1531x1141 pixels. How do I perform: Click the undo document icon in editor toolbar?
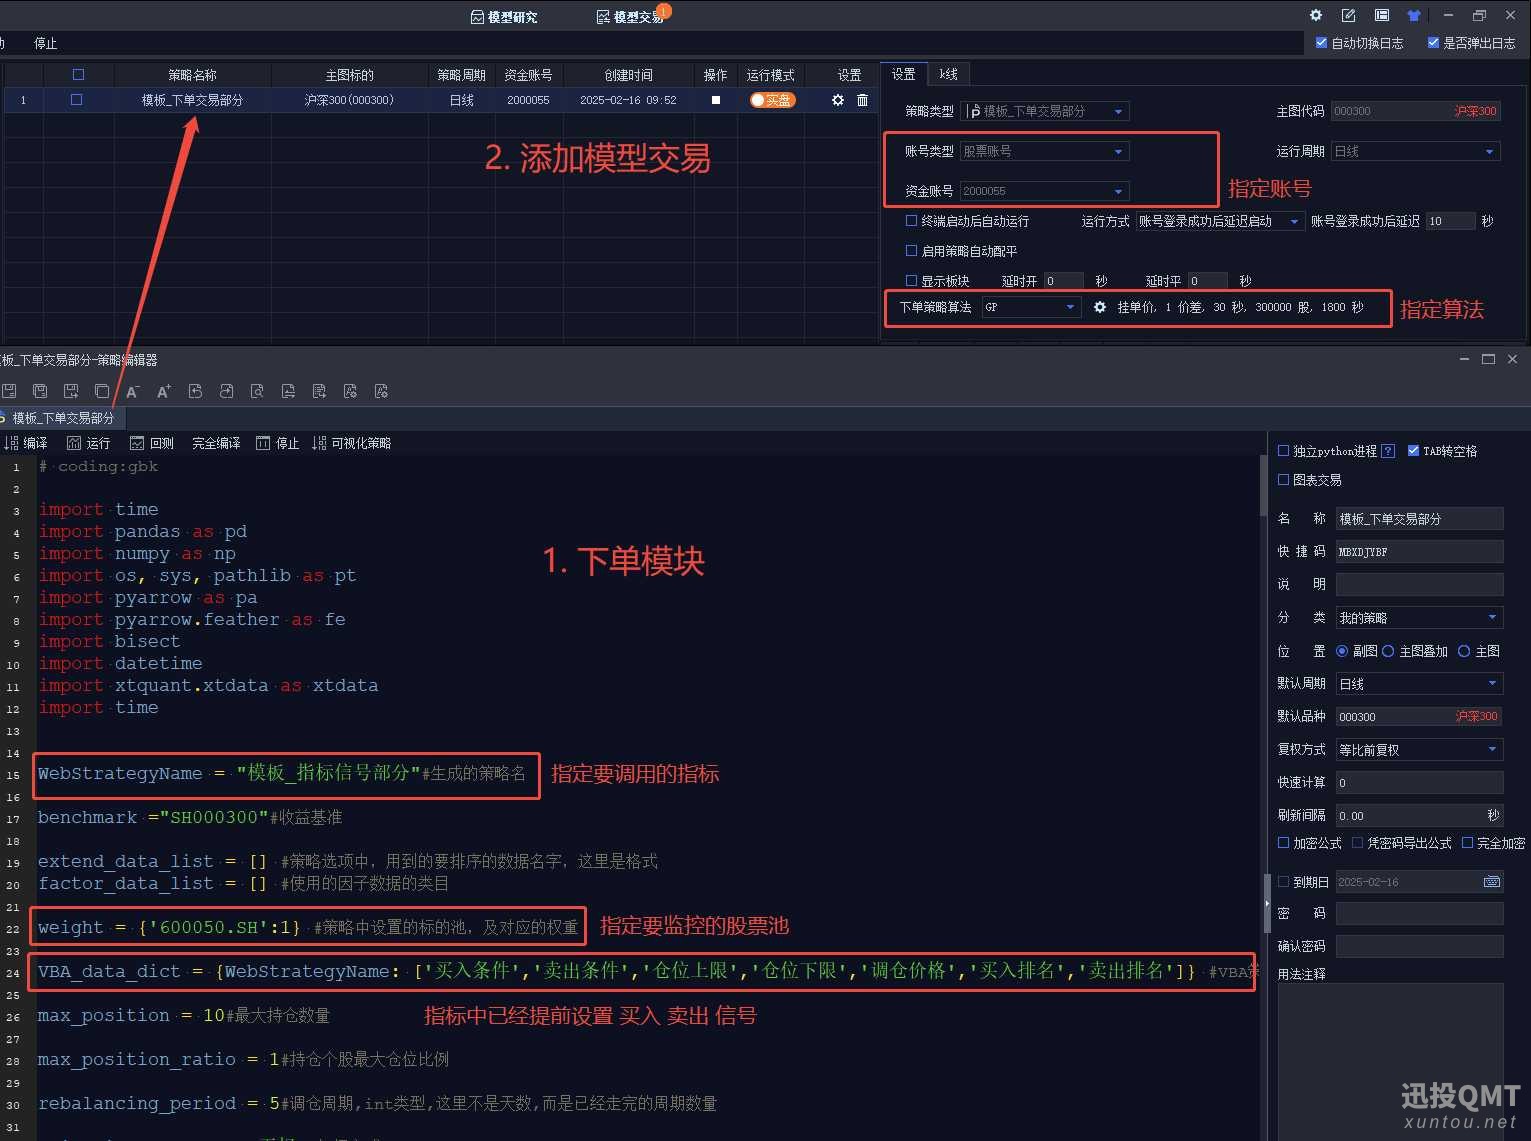(x=195, y=391)
